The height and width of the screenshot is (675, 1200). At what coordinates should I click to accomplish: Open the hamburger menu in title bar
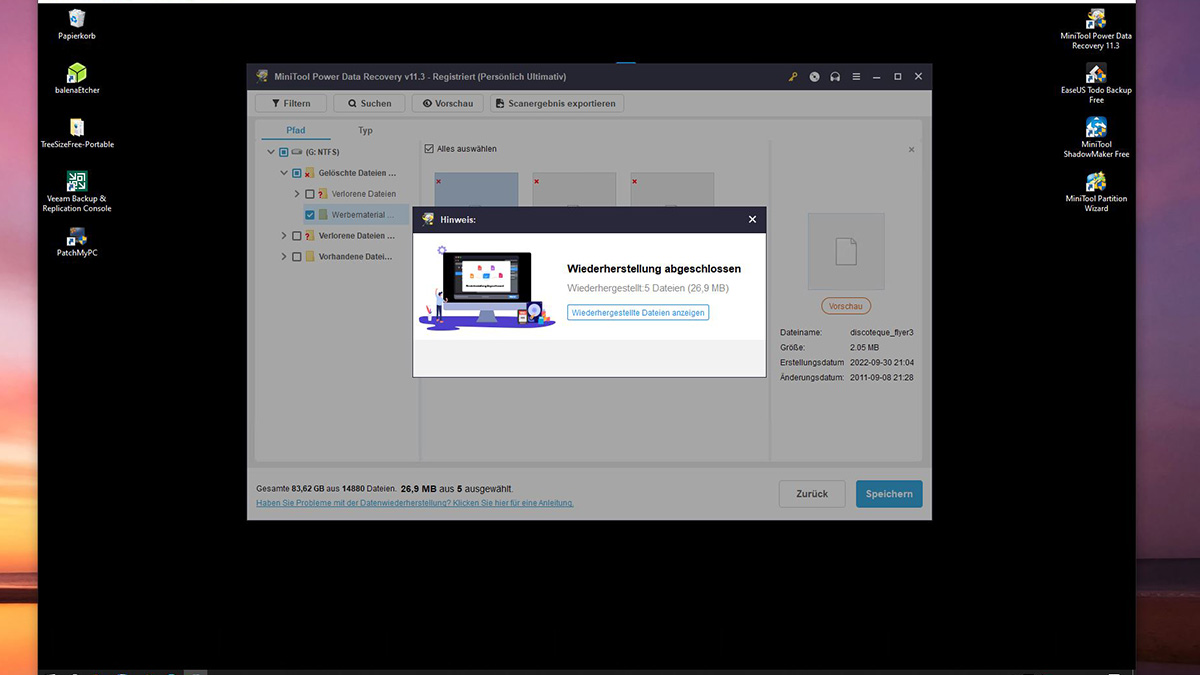pyautogui.click(x=856, y=77)
